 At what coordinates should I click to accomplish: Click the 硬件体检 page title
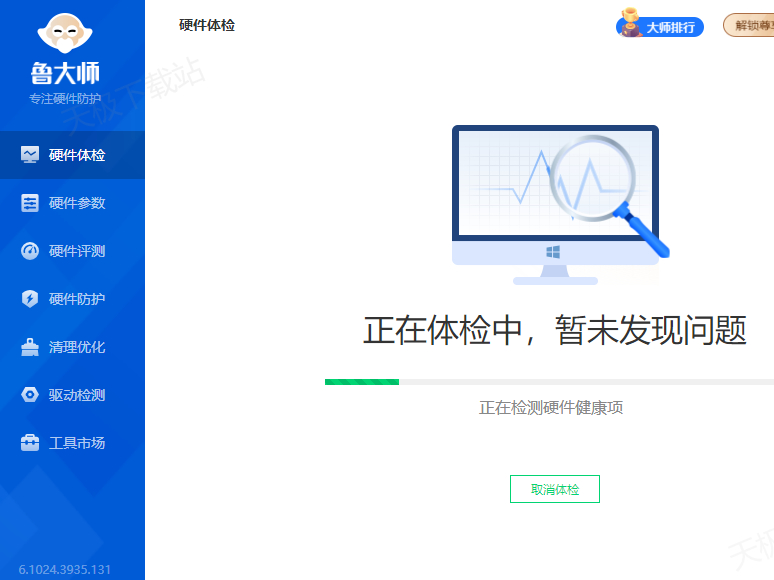tap(207, 25)
